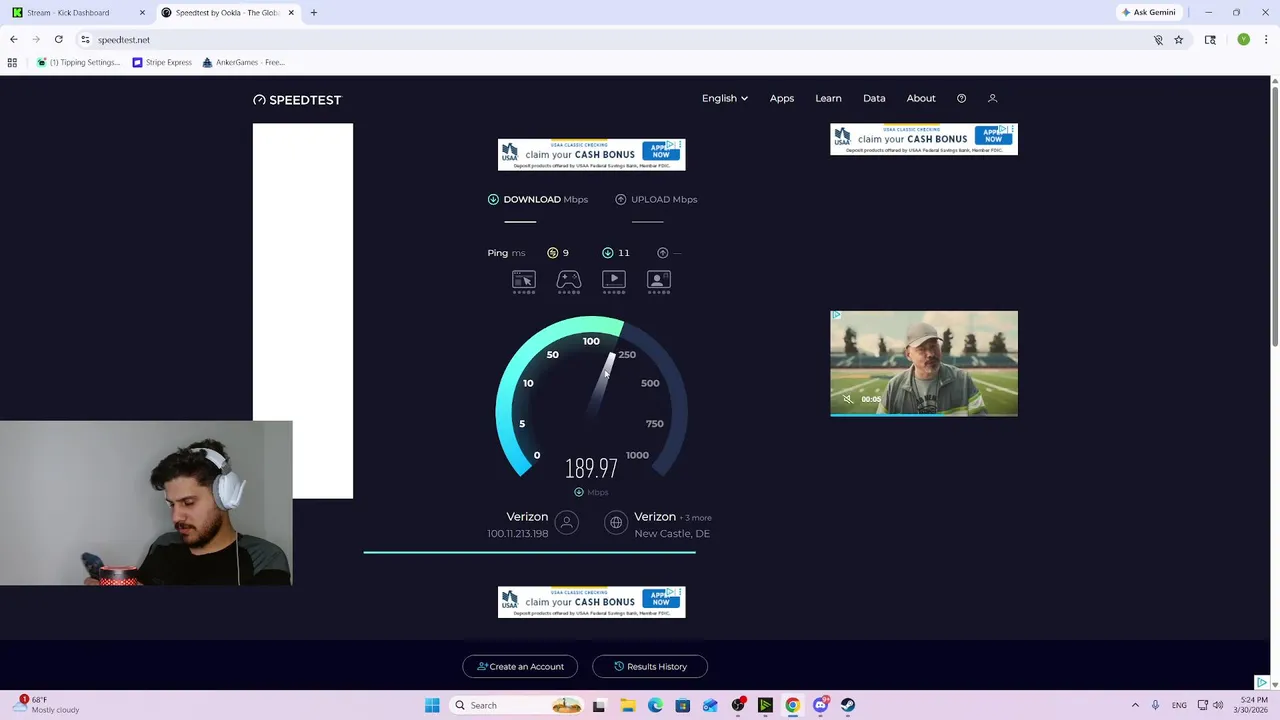Click the video ad thumbnail

(924, 363)
